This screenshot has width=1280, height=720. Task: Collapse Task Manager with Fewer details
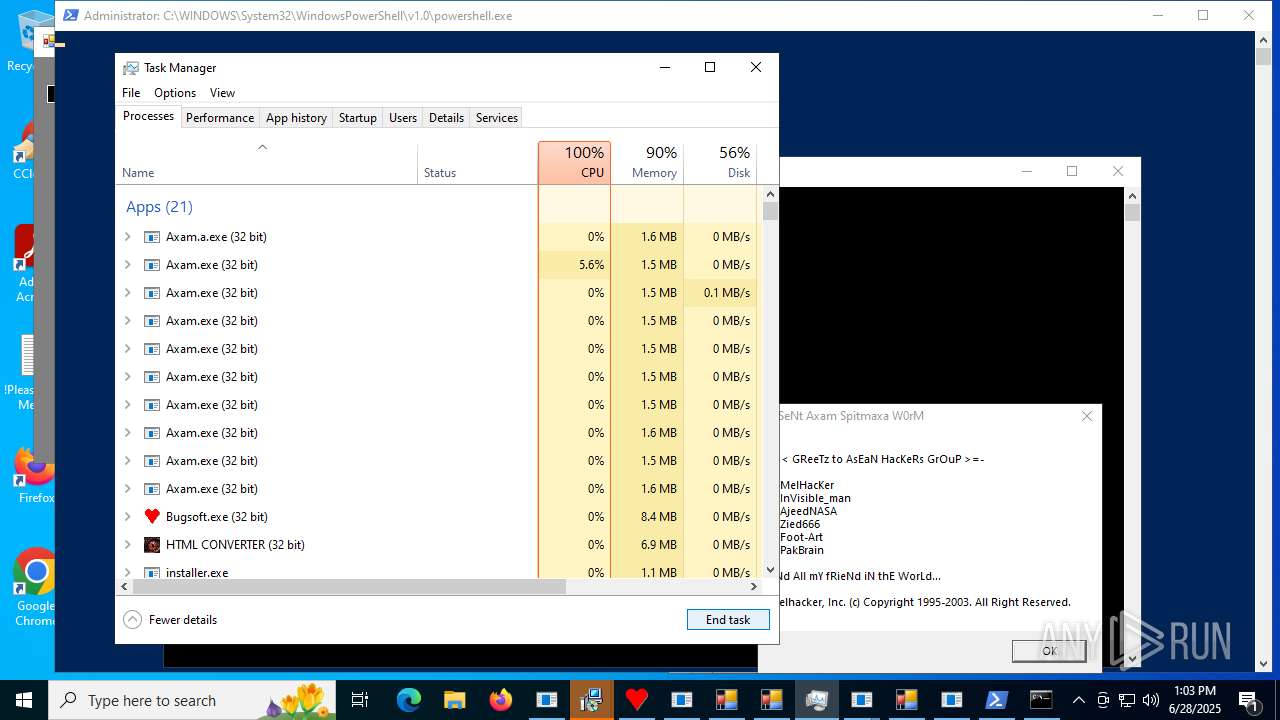(x=170, y=620)
